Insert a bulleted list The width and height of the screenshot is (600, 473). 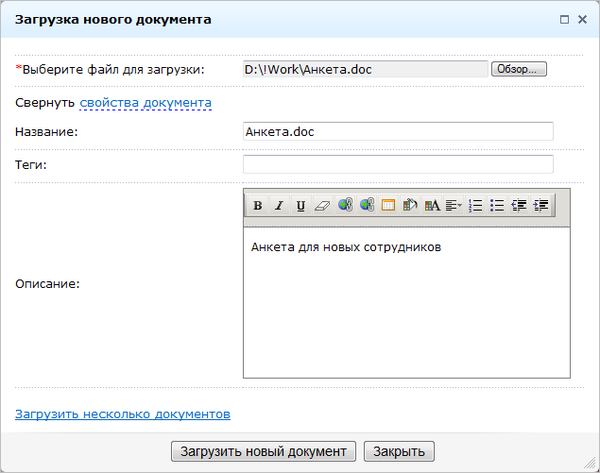497,205
